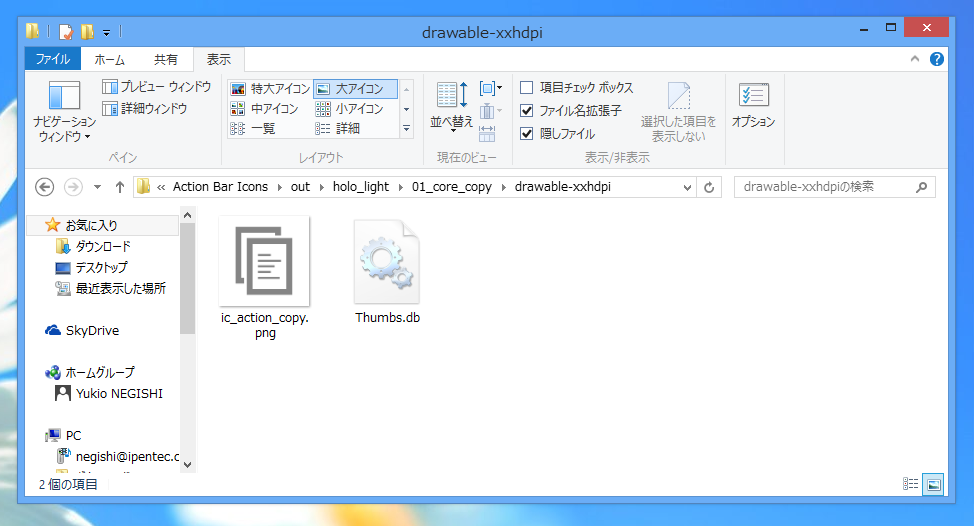Select List (一覧) layout
Screen dimensions: 974x526
253,129
